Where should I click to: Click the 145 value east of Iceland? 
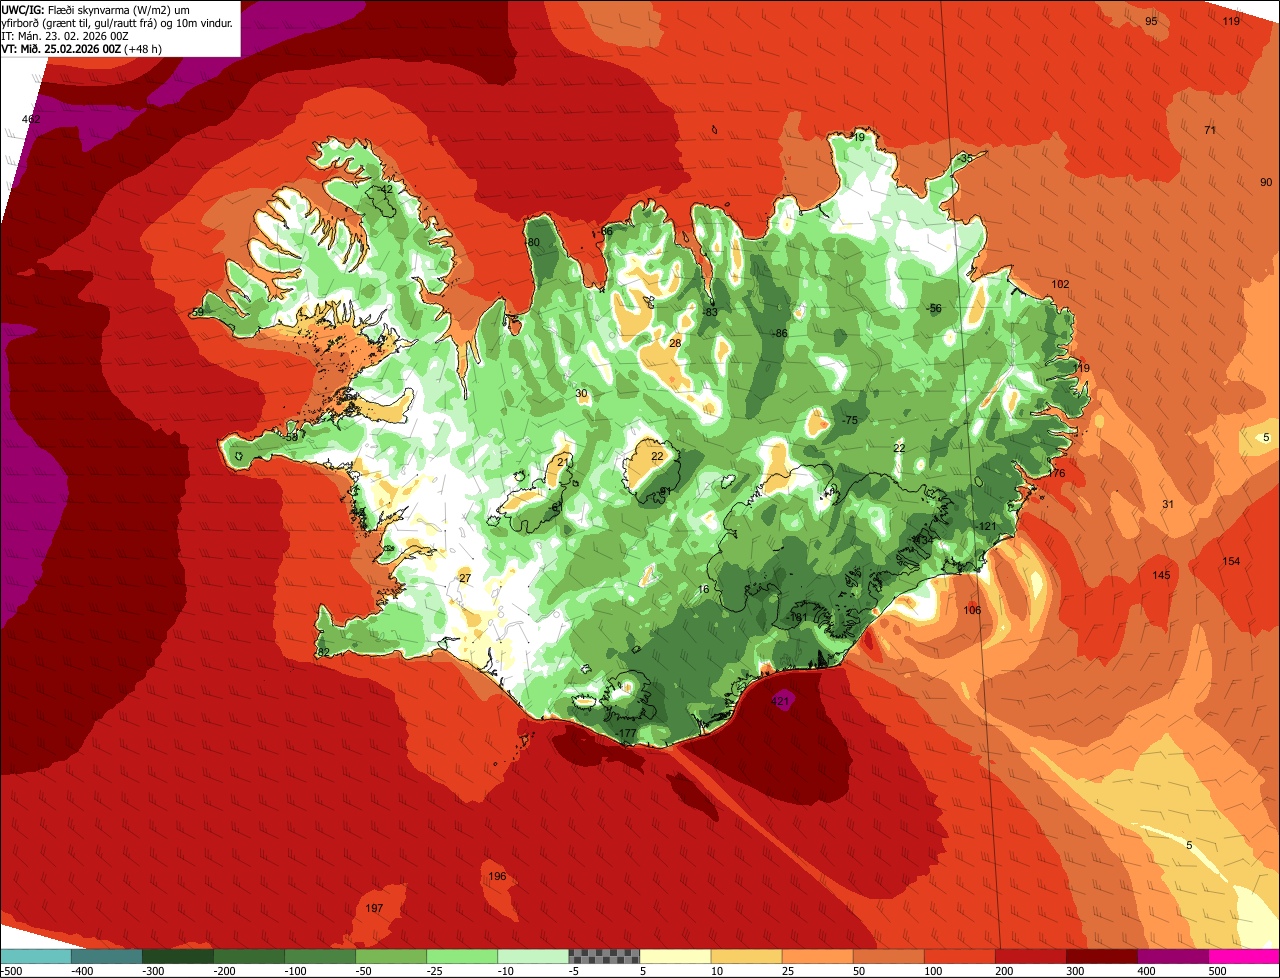coord(1161,575)
